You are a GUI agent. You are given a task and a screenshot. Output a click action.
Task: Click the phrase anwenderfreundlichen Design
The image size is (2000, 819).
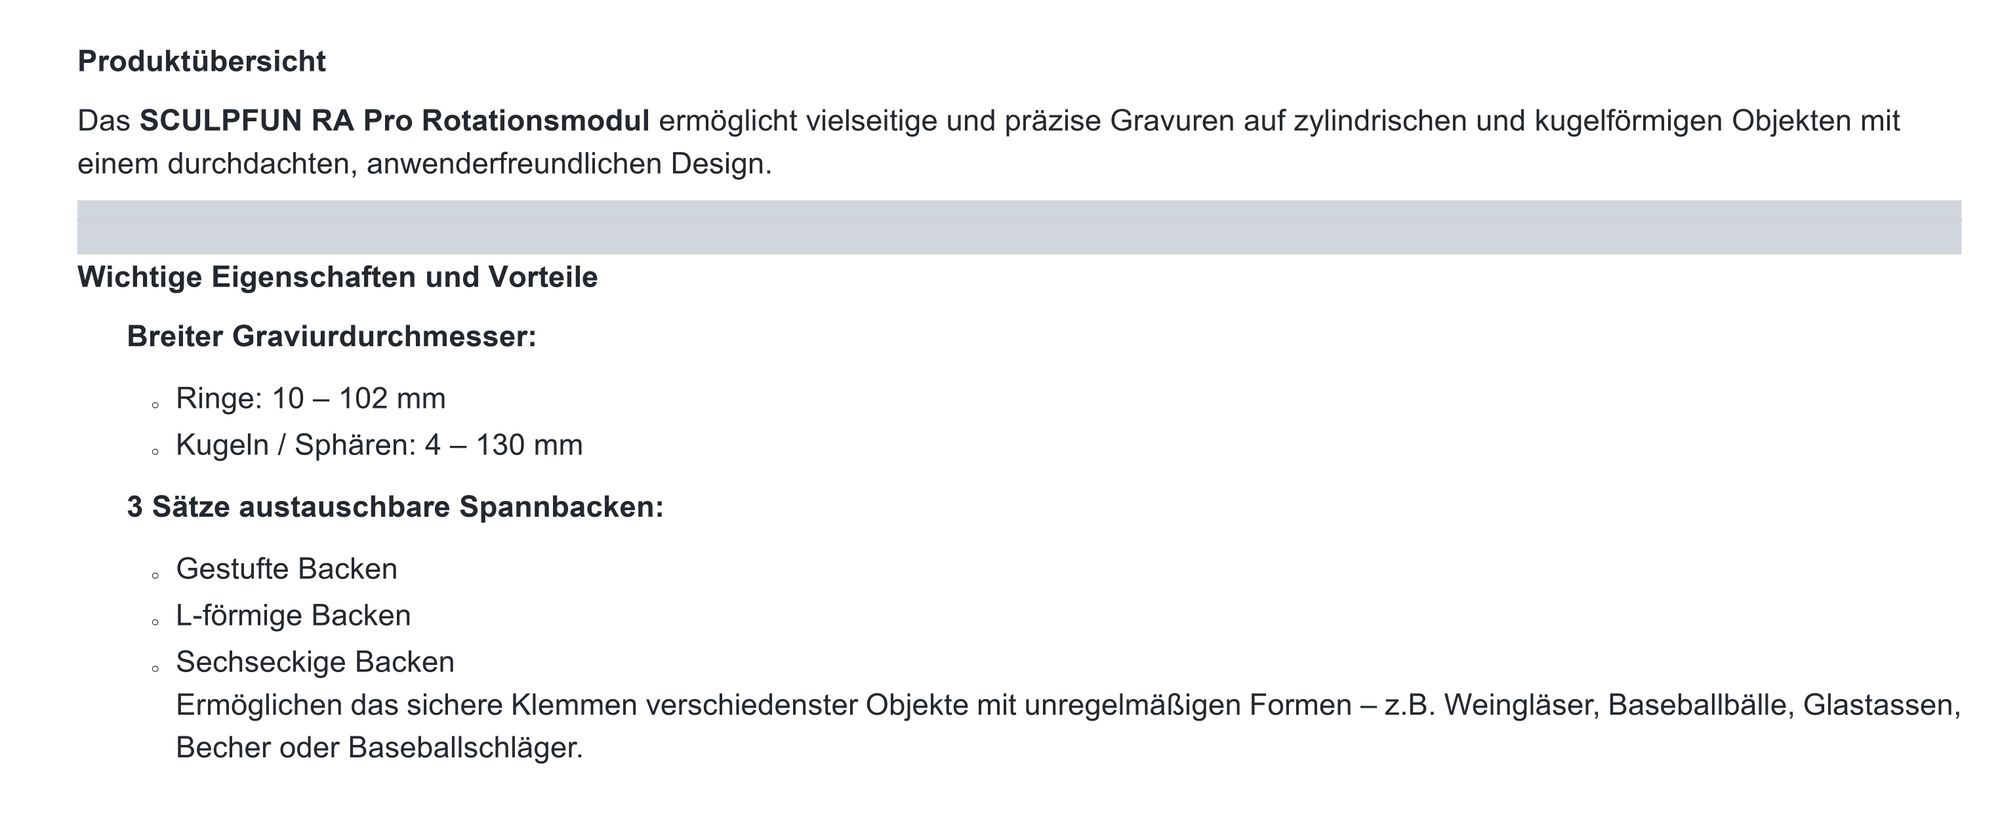coord(570,164)
